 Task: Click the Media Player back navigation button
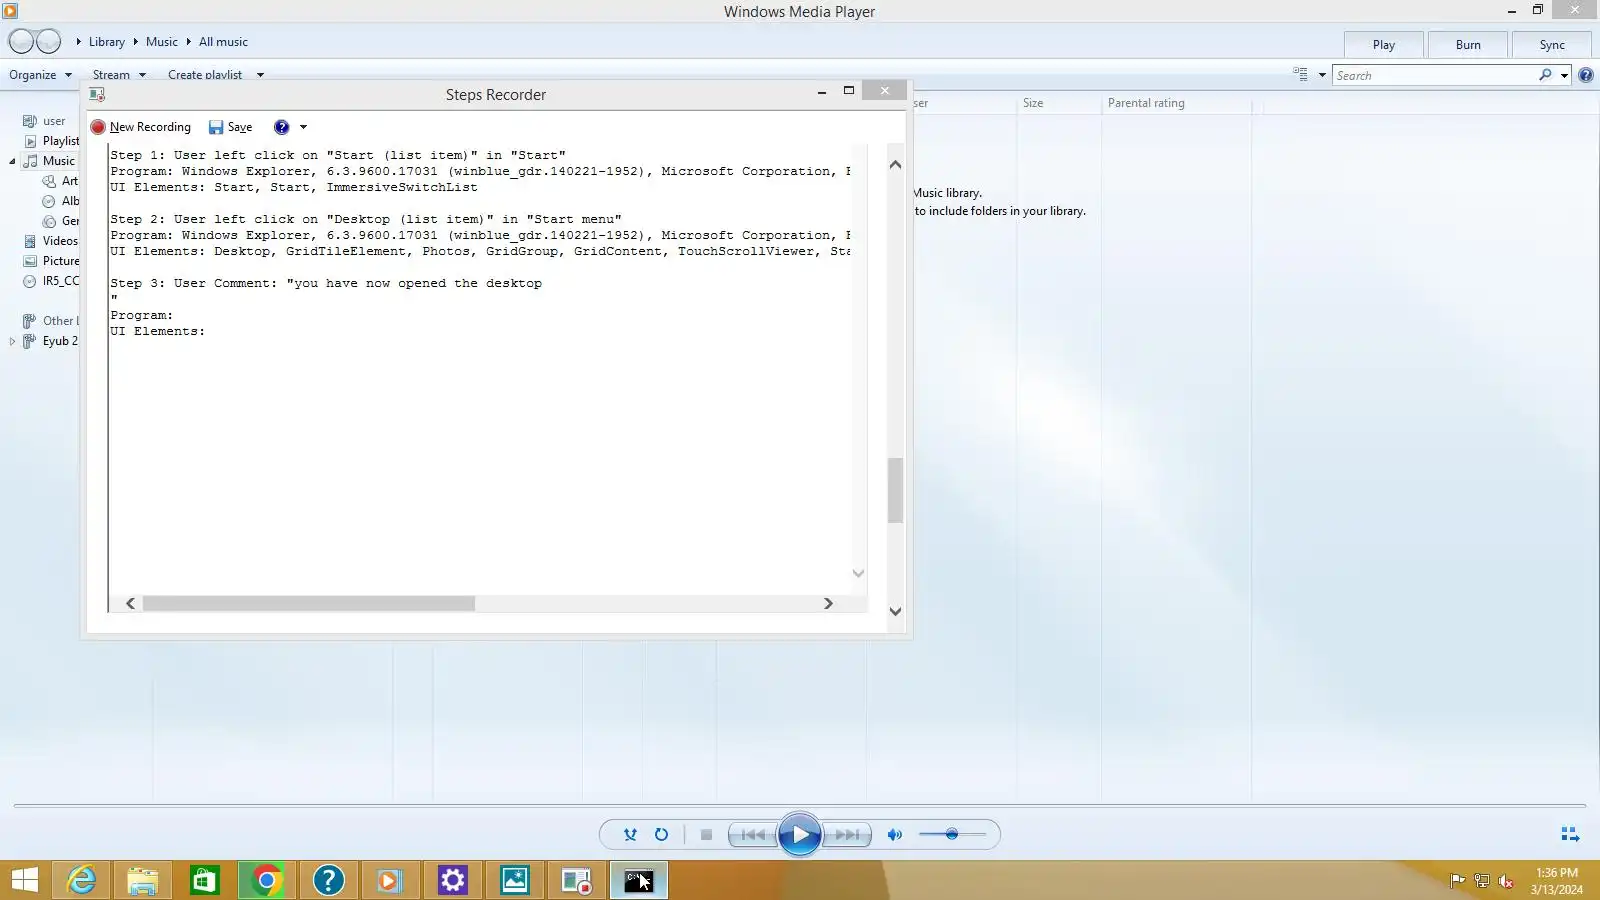(21, 42)
